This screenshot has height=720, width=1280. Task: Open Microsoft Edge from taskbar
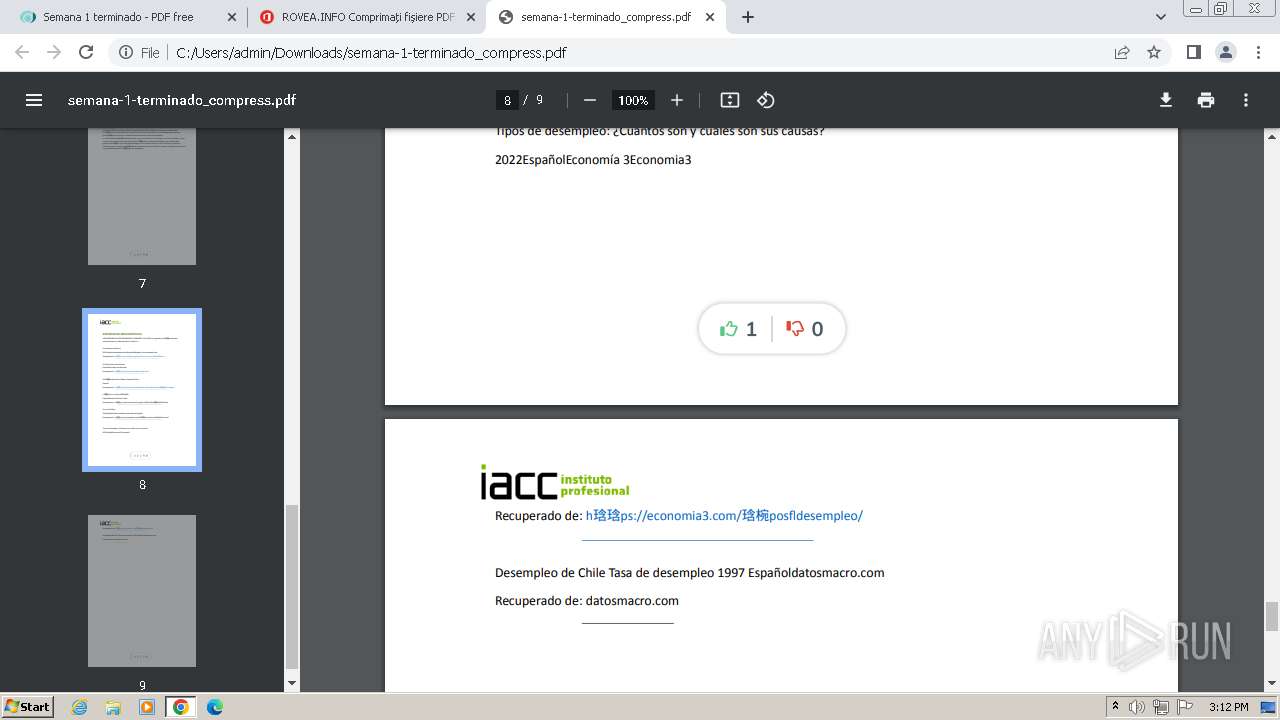pos(215,707)
